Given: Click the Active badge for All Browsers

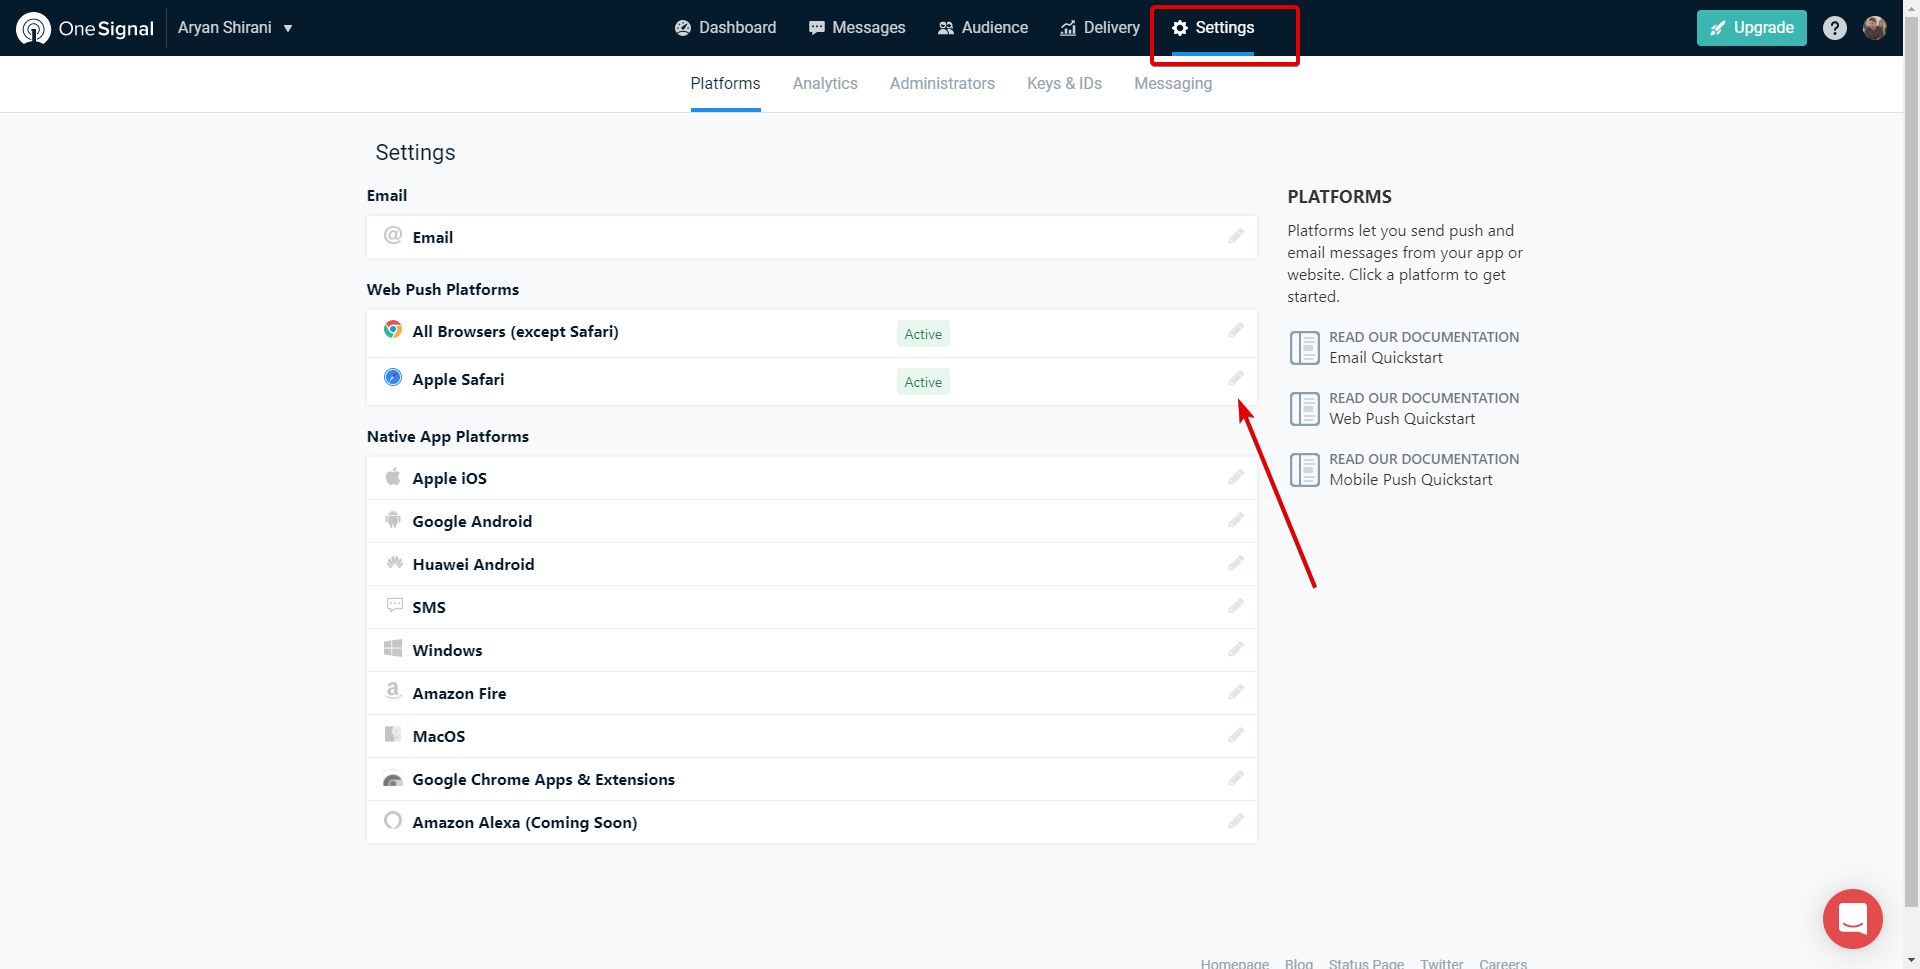Looking at the screenshot, I should tap(923, 334).
